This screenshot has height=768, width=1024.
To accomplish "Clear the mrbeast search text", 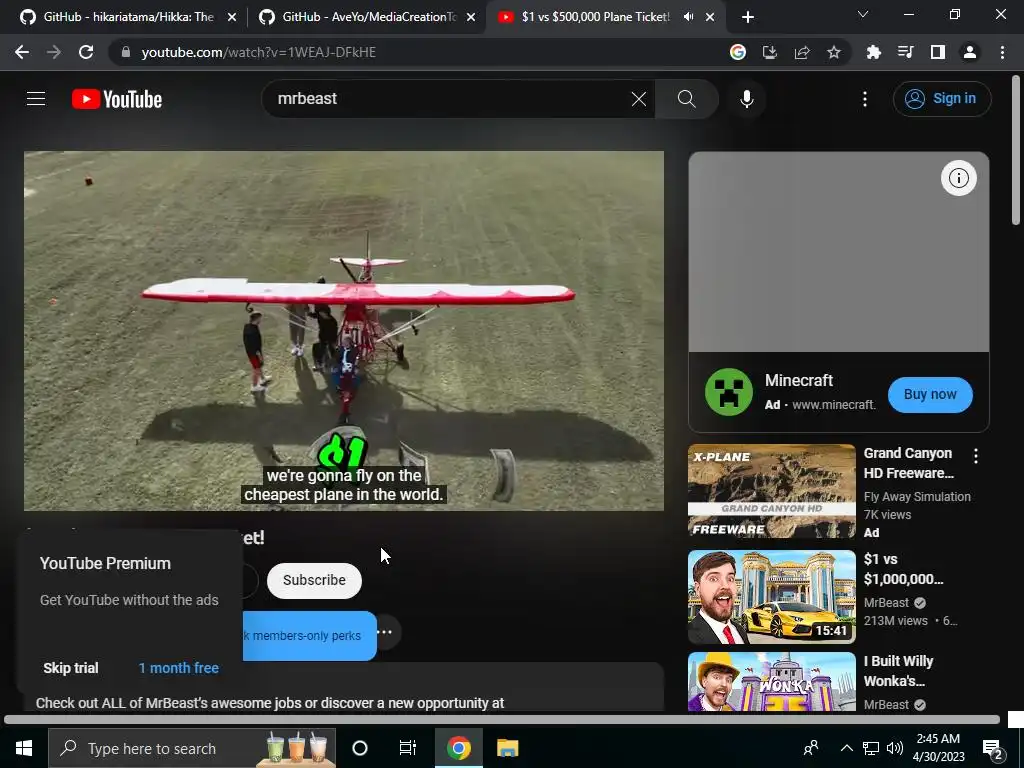I will coord(639,99).
